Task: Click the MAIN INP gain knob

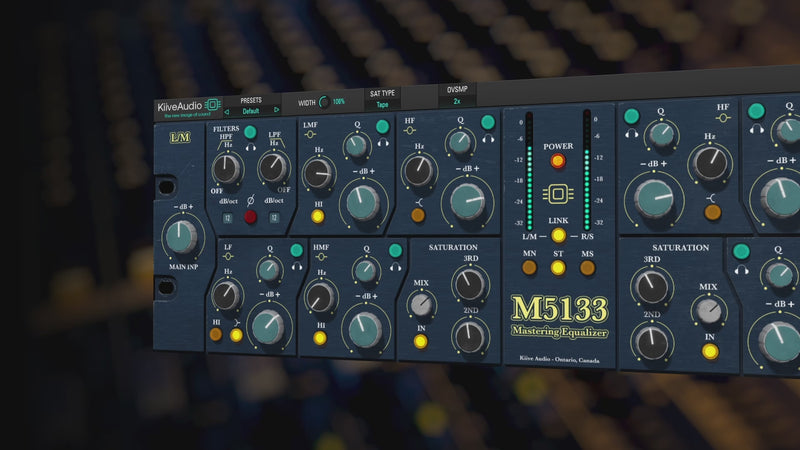Action: 181,238
